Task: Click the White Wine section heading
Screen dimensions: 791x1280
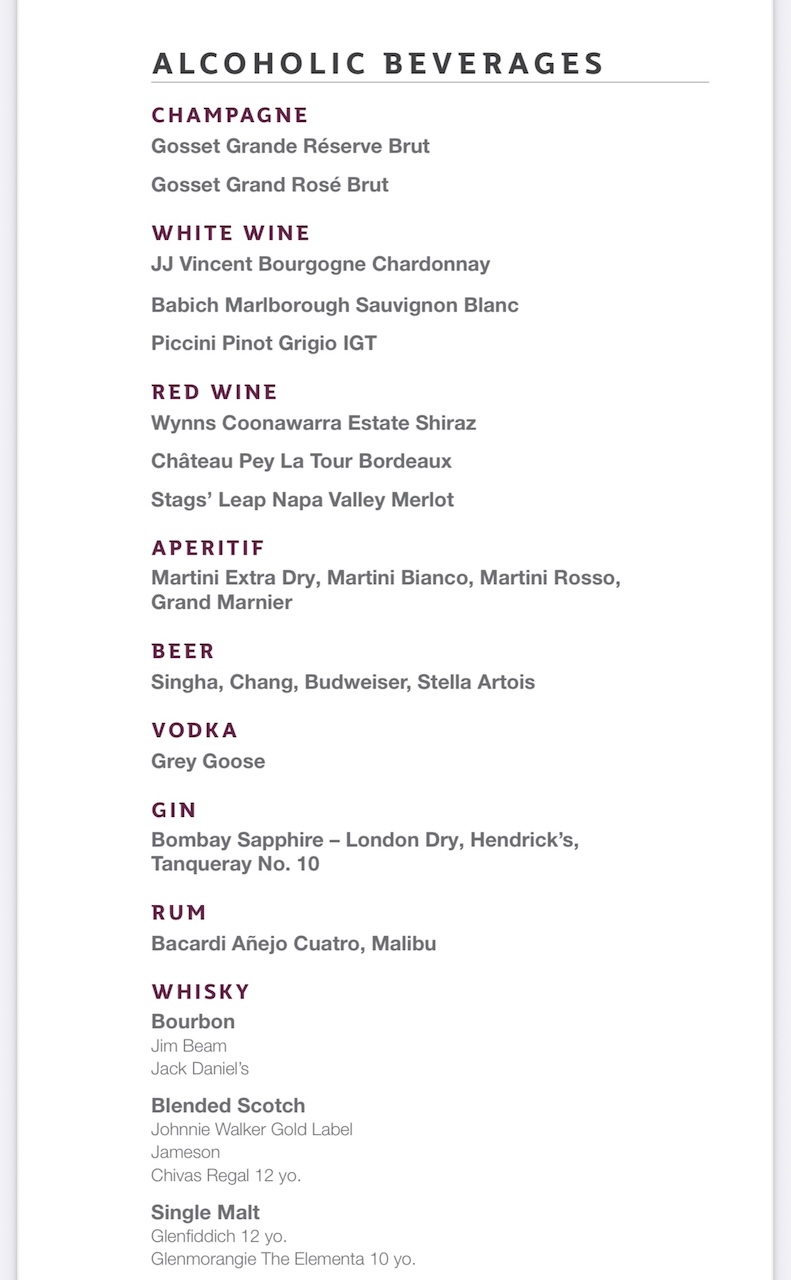Action: (231, 233)
